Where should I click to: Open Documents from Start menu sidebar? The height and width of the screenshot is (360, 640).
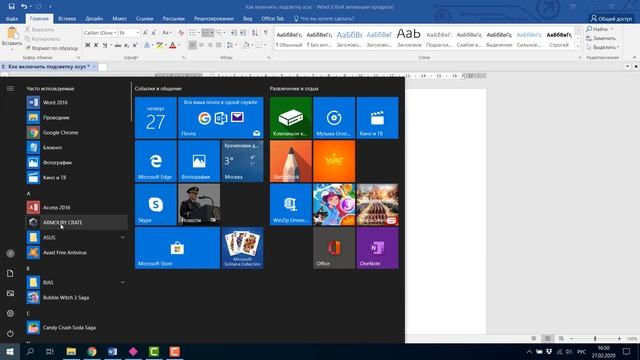pos(10,273)
